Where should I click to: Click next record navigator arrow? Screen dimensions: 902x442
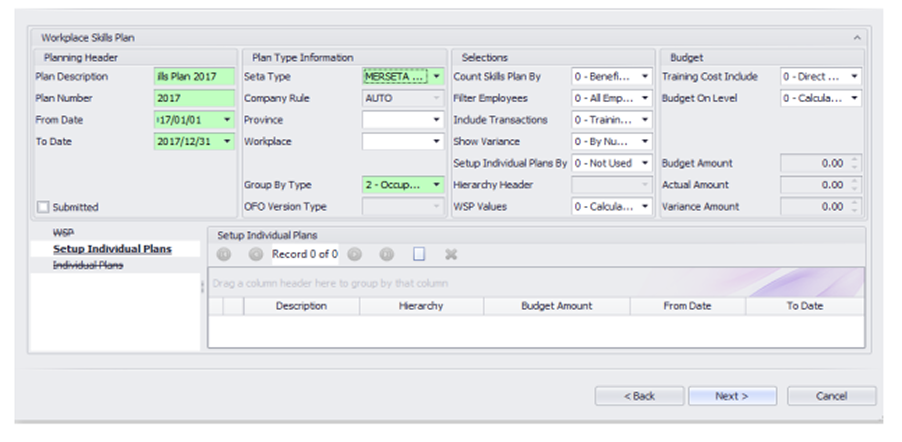tap(354, 255)
